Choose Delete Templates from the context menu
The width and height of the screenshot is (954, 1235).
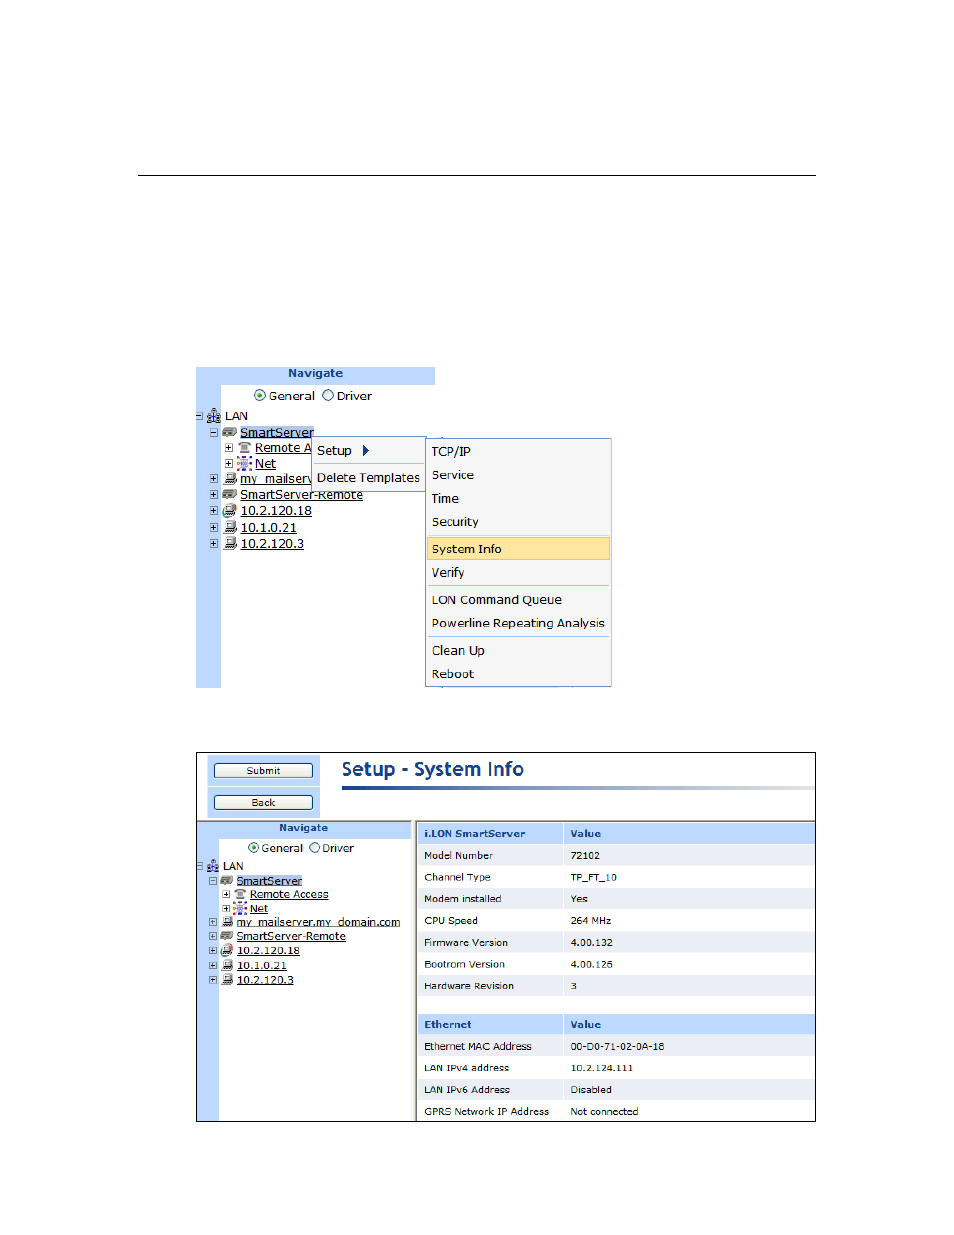[x=369, y=478]
